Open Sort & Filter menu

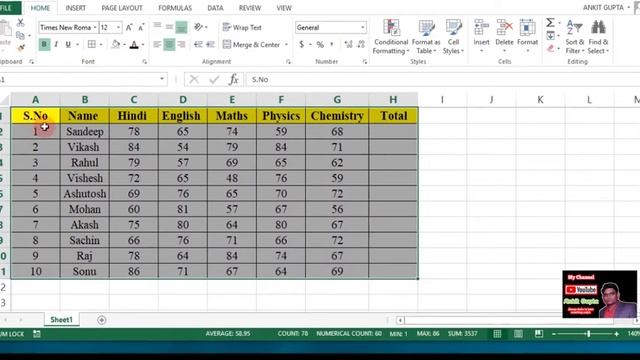pyautogui.click(x=575, y=37)
